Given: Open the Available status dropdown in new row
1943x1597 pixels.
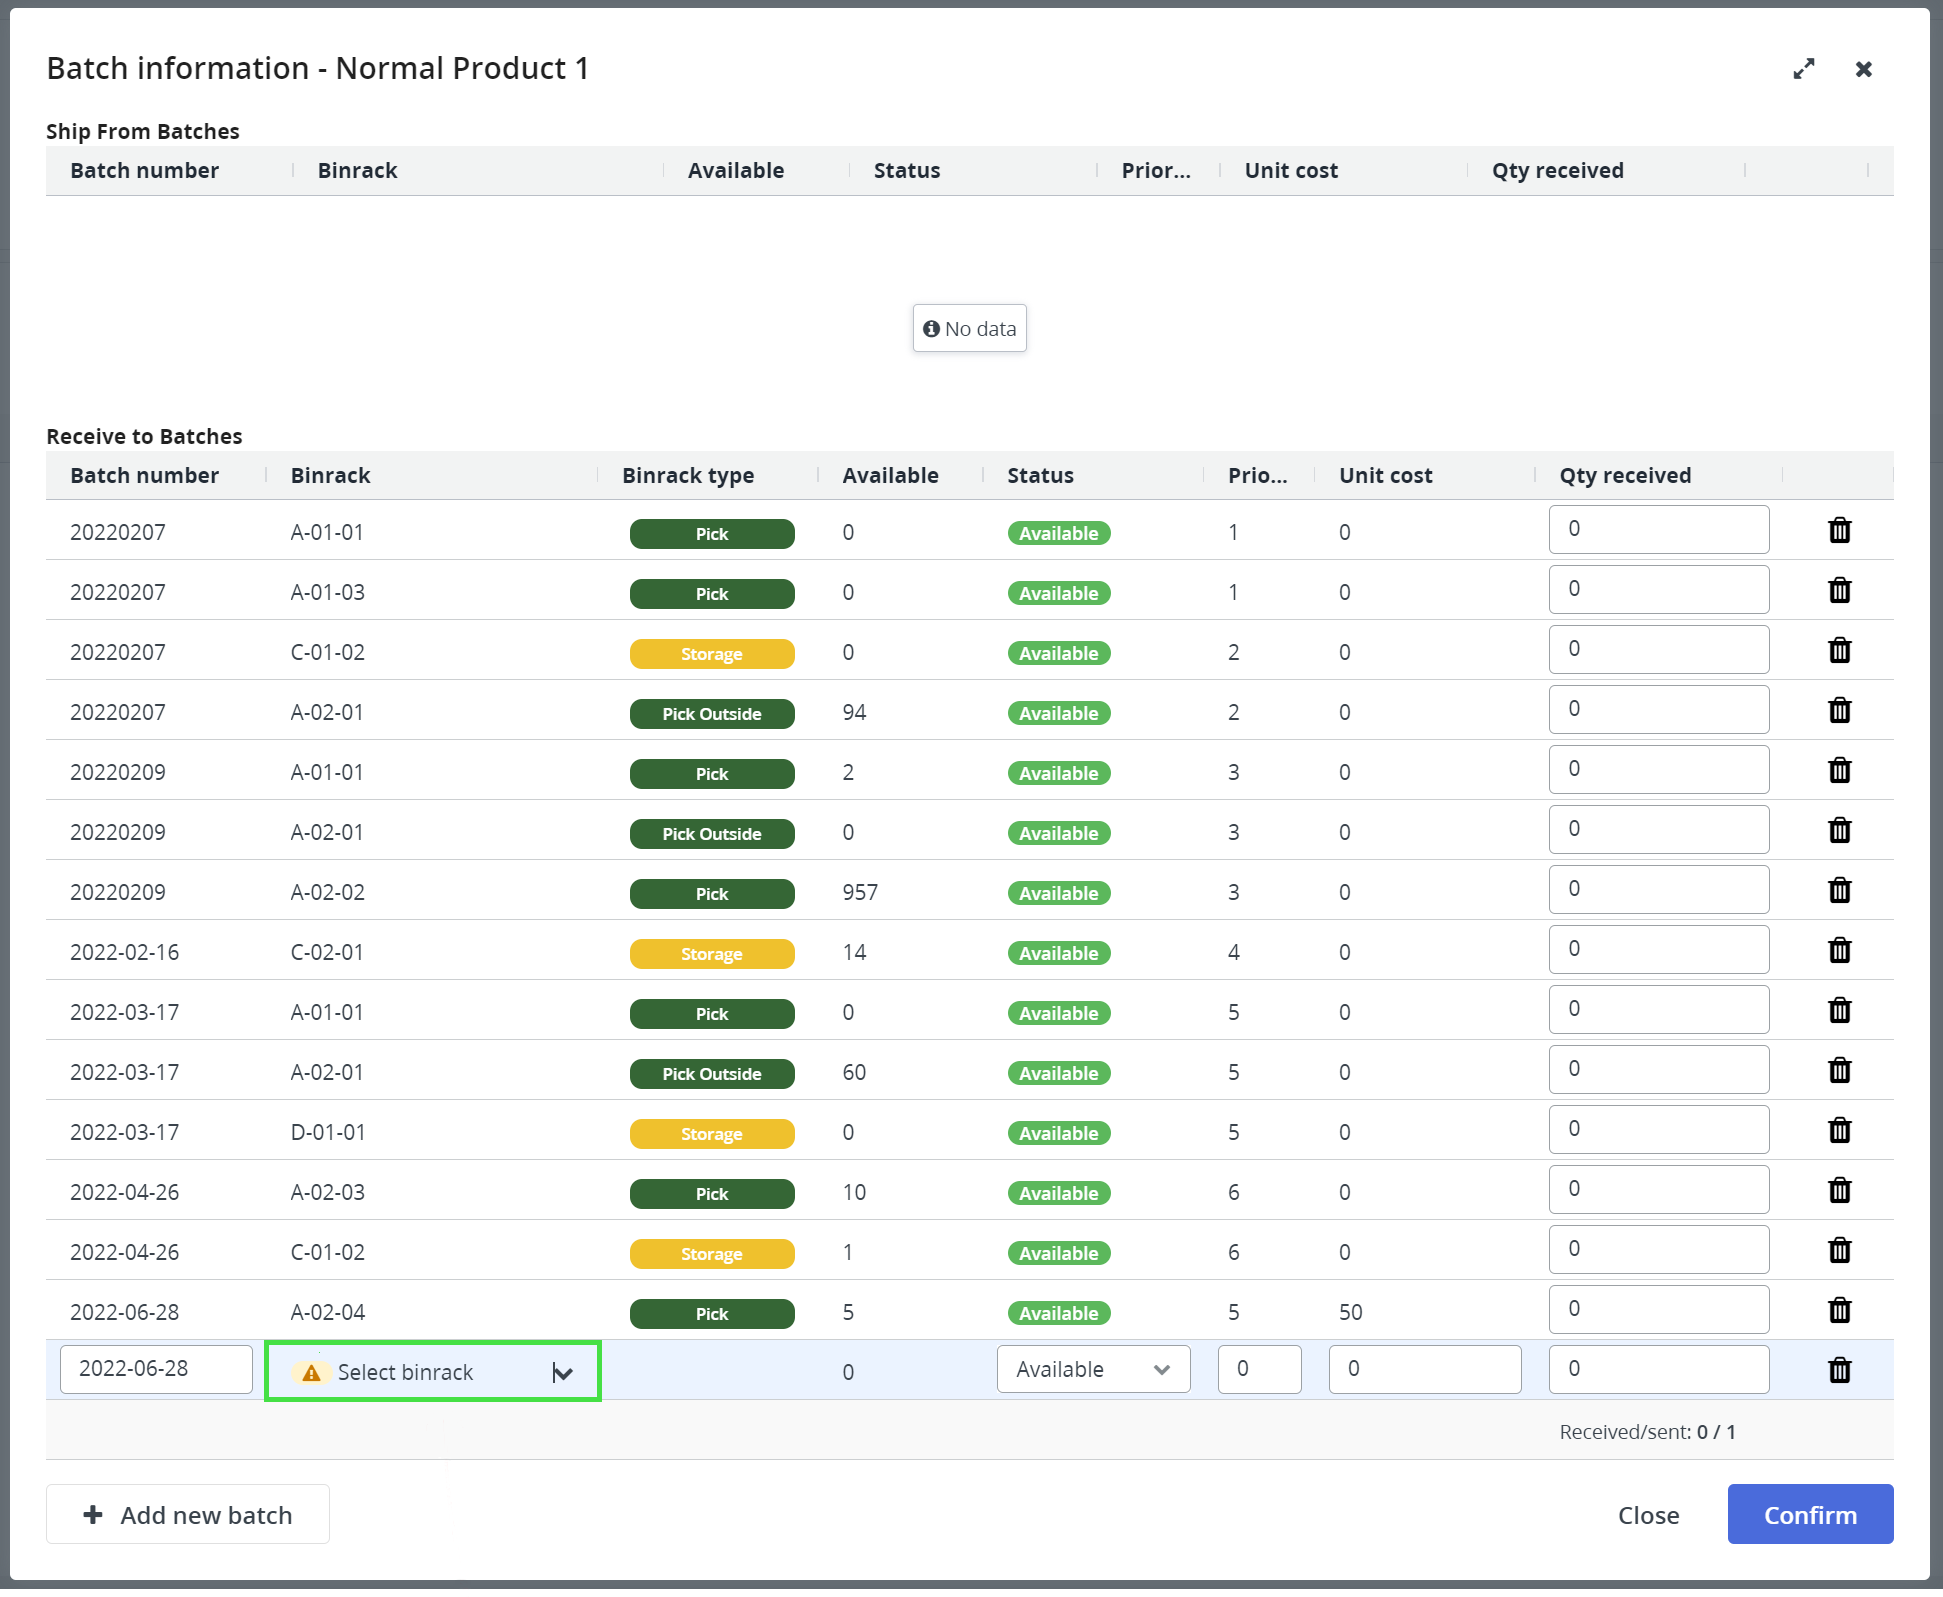Looking at the screenshot, I should (x=1093, y=1370).
